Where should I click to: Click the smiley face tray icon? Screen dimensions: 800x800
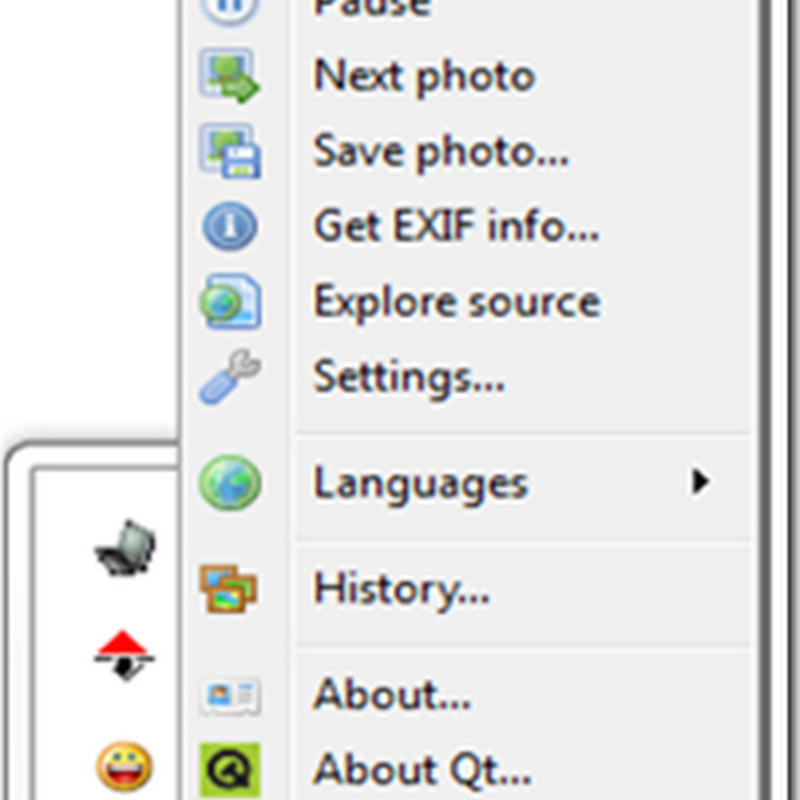[x=124, y=766]
